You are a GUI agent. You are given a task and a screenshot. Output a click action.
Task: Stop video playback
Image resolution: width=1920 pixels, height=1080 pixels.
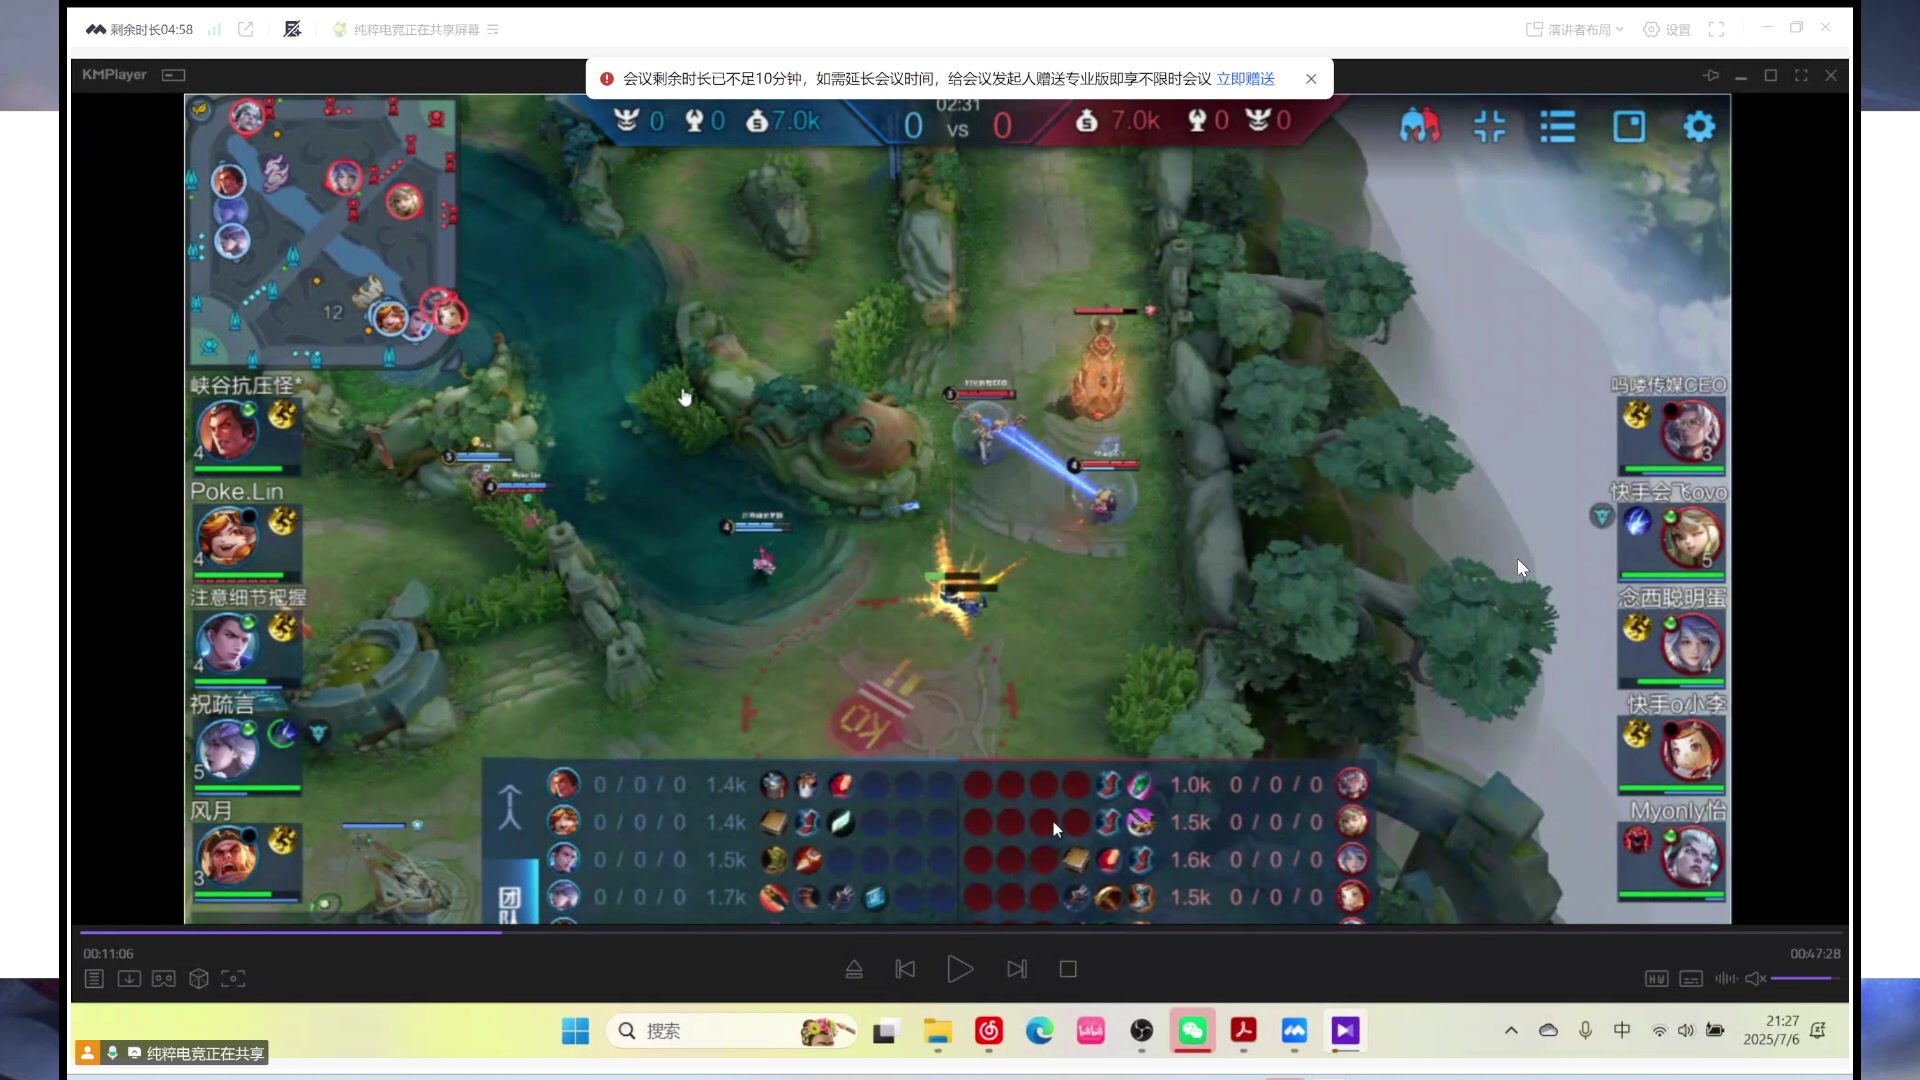click(1068, 969)
